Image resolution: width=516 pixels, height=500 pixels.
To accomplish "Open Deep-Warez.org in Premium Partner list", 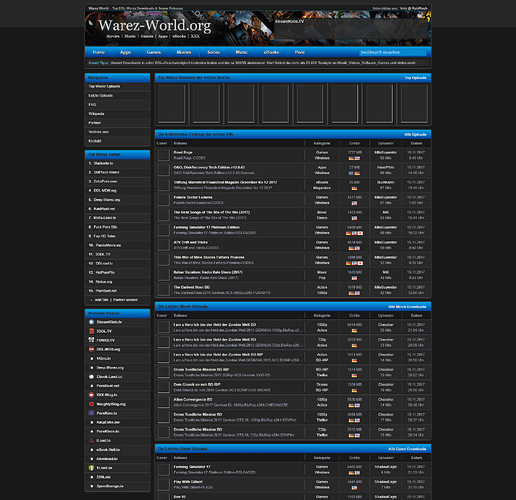I will click(x=110, y=368).
